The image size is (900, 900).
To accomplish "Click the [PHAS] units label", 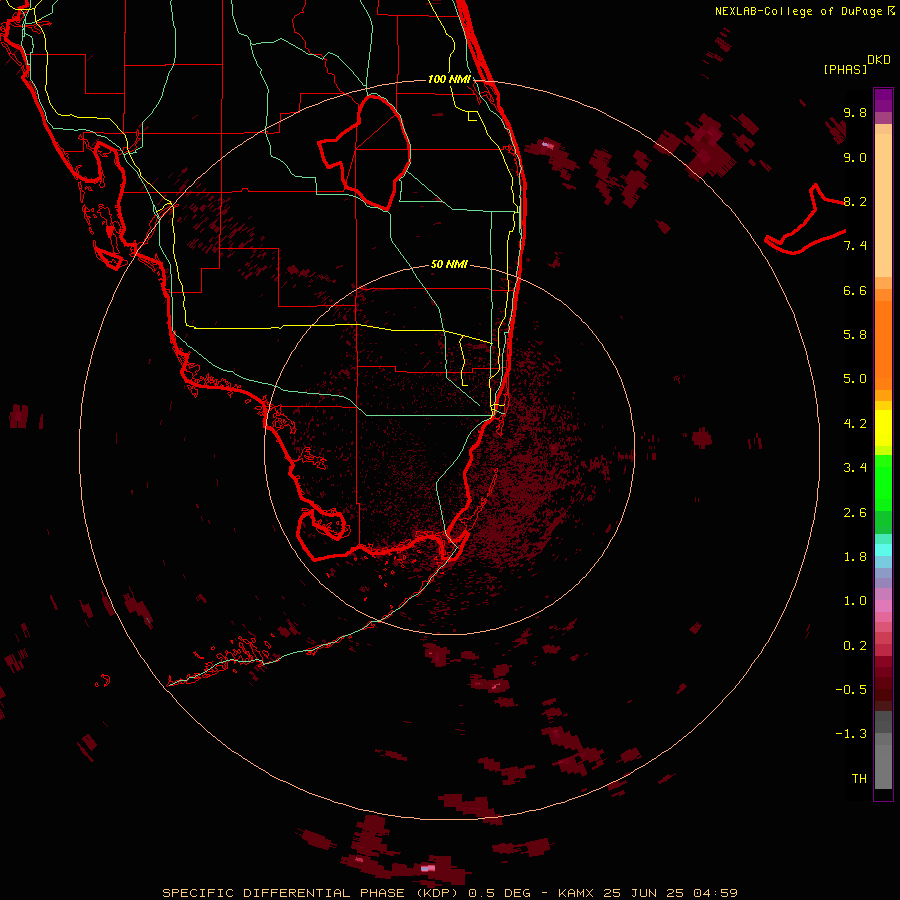I will click(845, 70).
